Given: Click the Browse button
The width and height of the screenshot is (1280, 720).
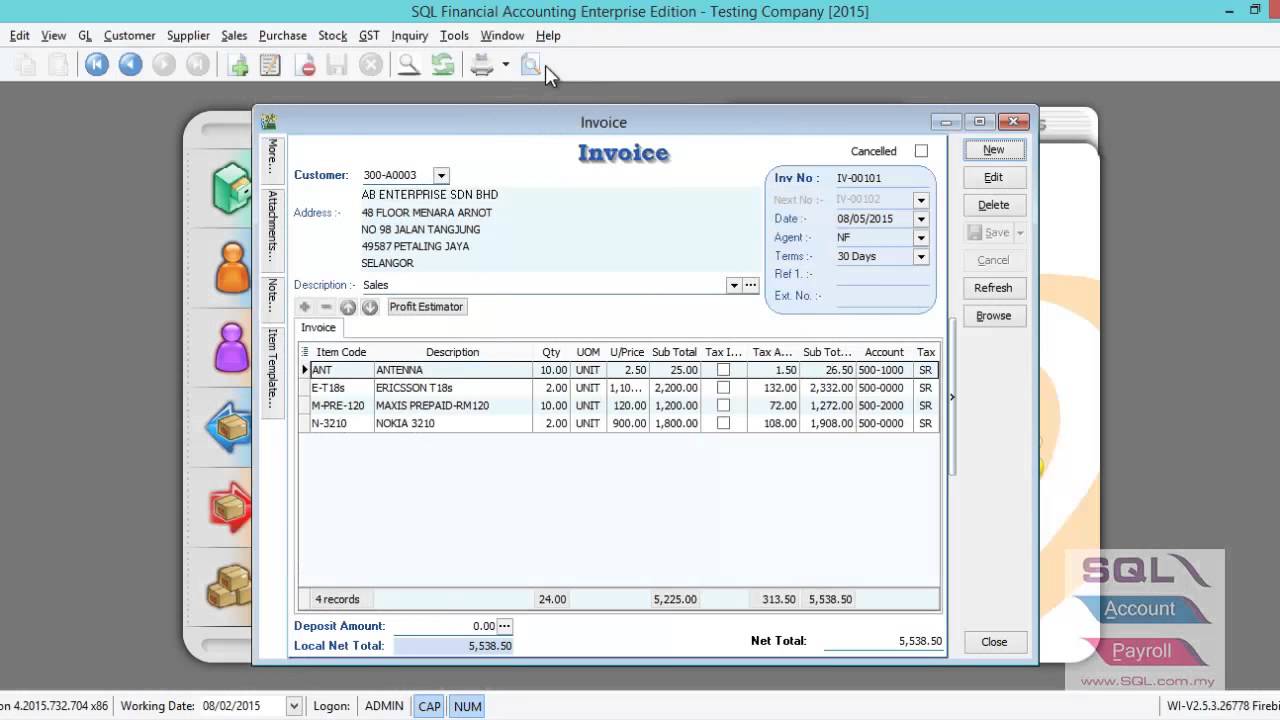Looking at the screenshot, I should click(x=993, y=316).
